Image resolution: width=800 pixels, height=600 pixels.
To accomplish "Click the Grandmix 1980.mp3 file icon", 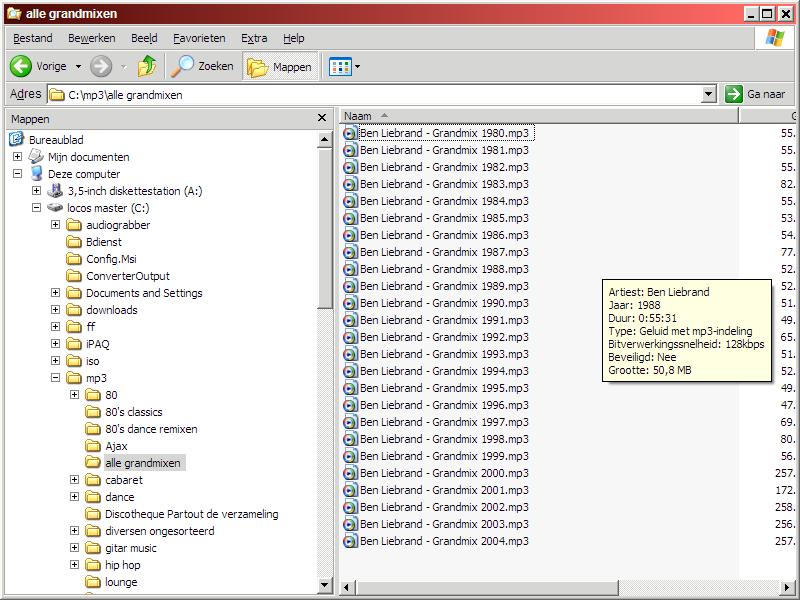I will point(350,134).
